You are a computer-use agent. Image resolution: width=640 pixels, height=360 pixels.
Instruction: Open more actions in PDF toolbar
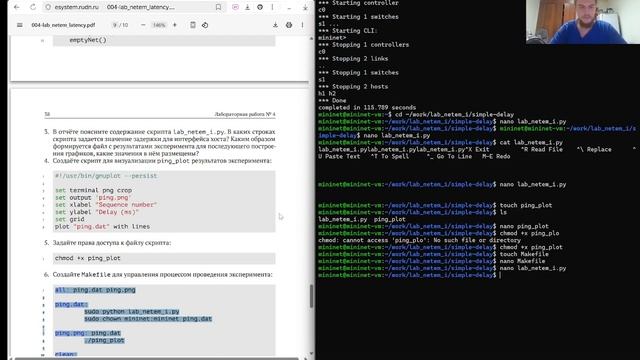302,25
